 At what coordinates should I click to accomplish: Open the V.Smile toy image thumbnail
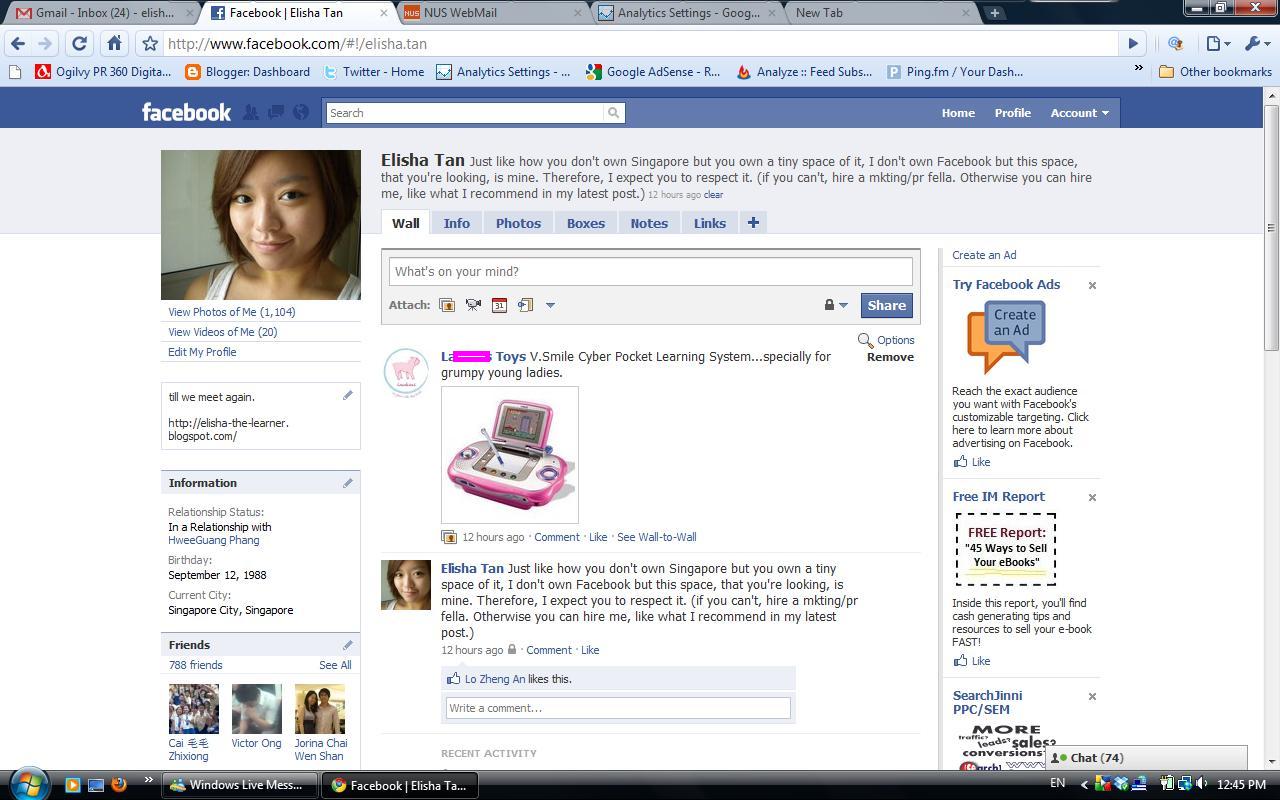(510, 455)
